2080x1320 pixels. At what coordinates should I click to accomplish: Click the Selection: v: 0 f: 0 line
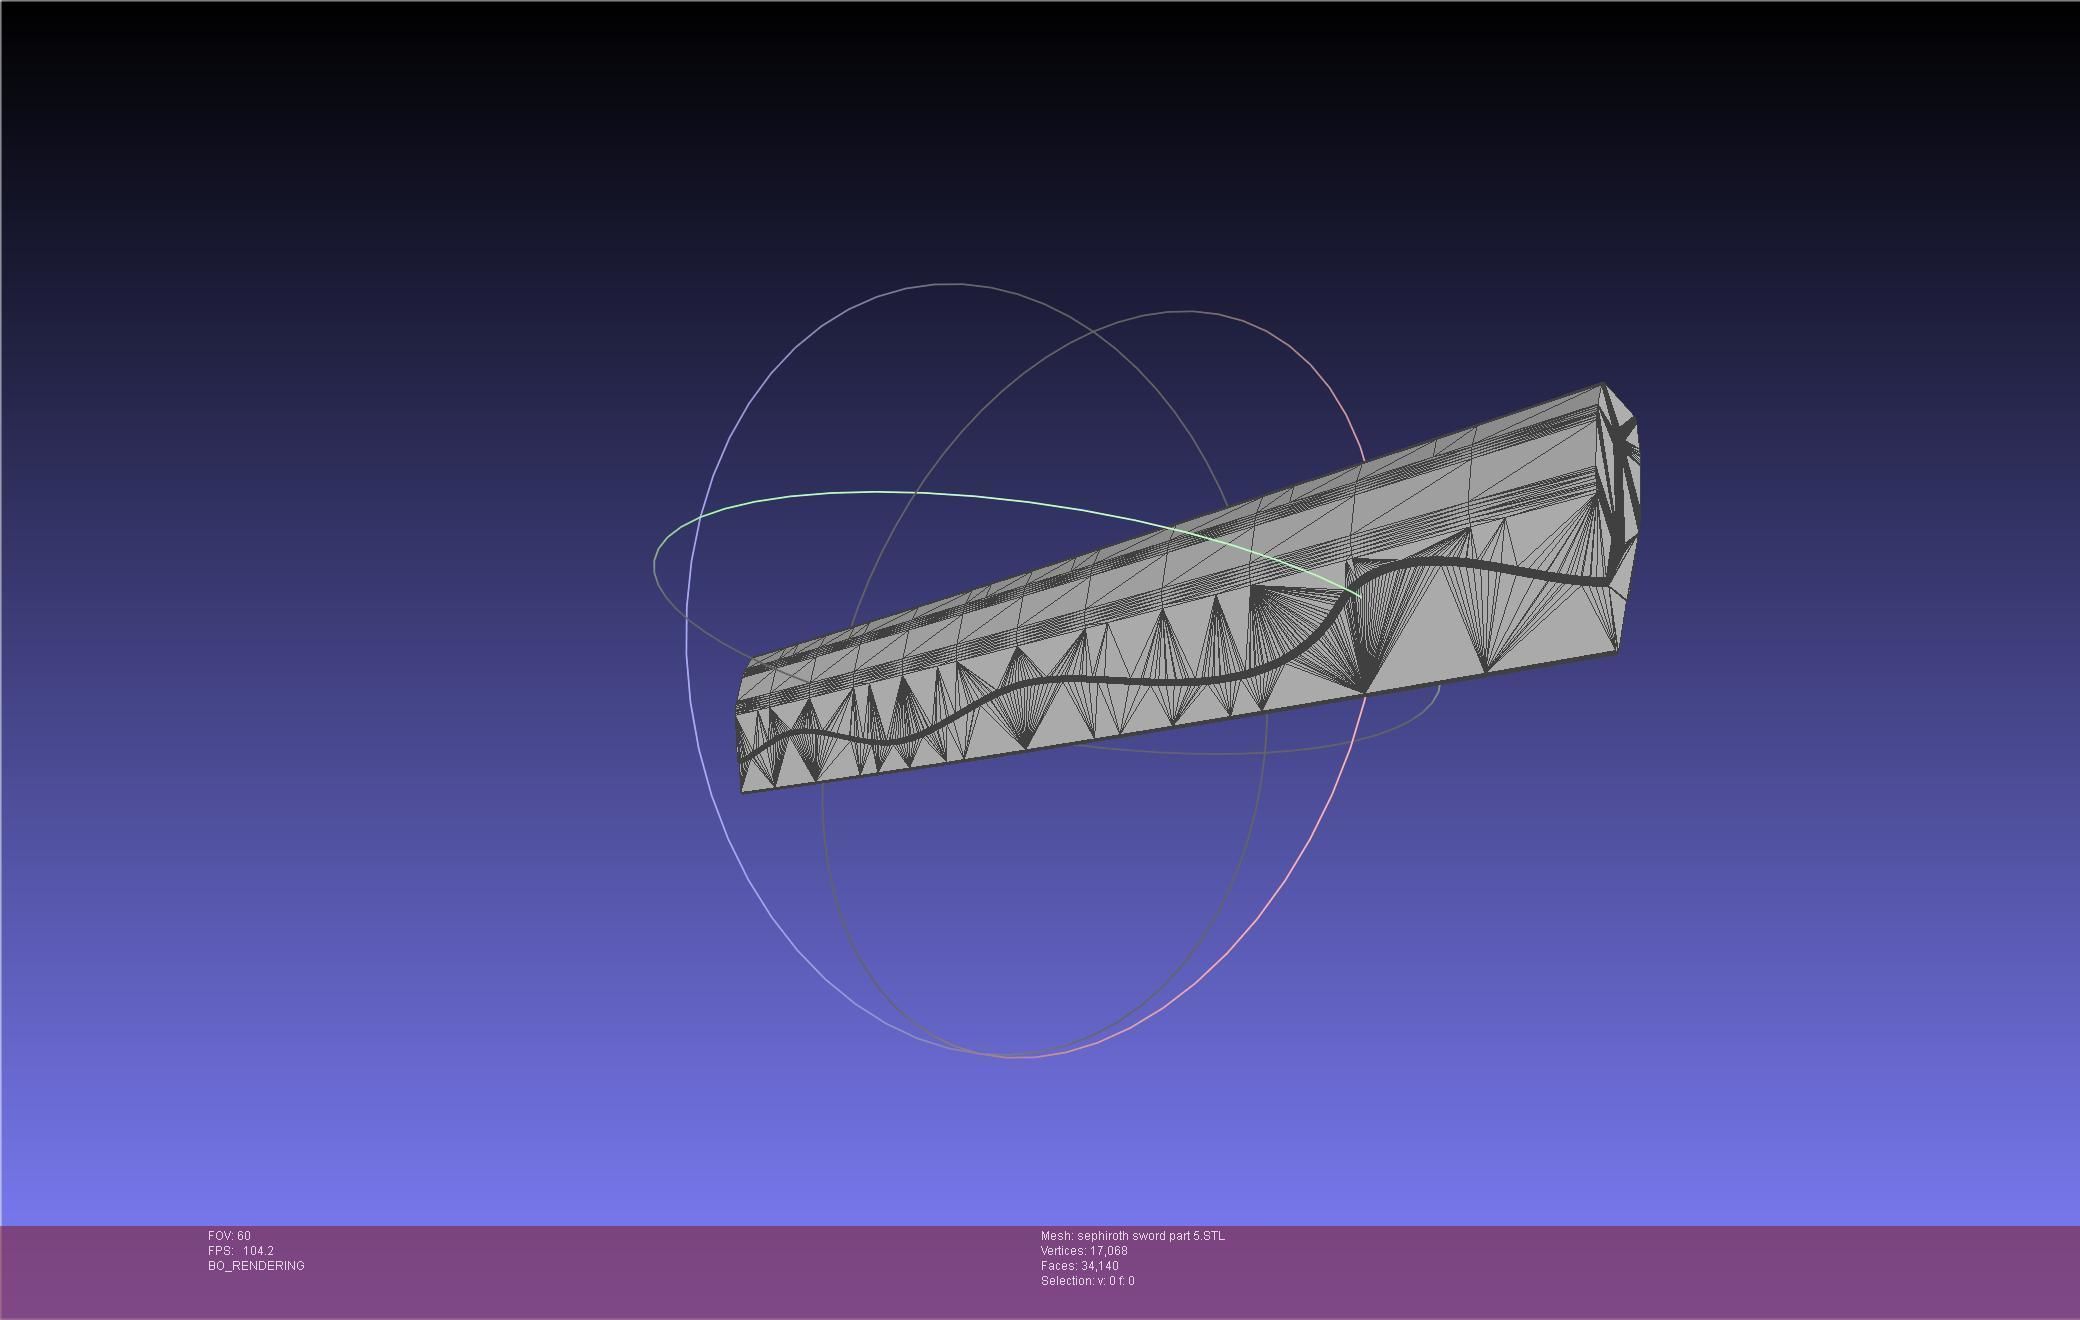click(1087, 1281)
